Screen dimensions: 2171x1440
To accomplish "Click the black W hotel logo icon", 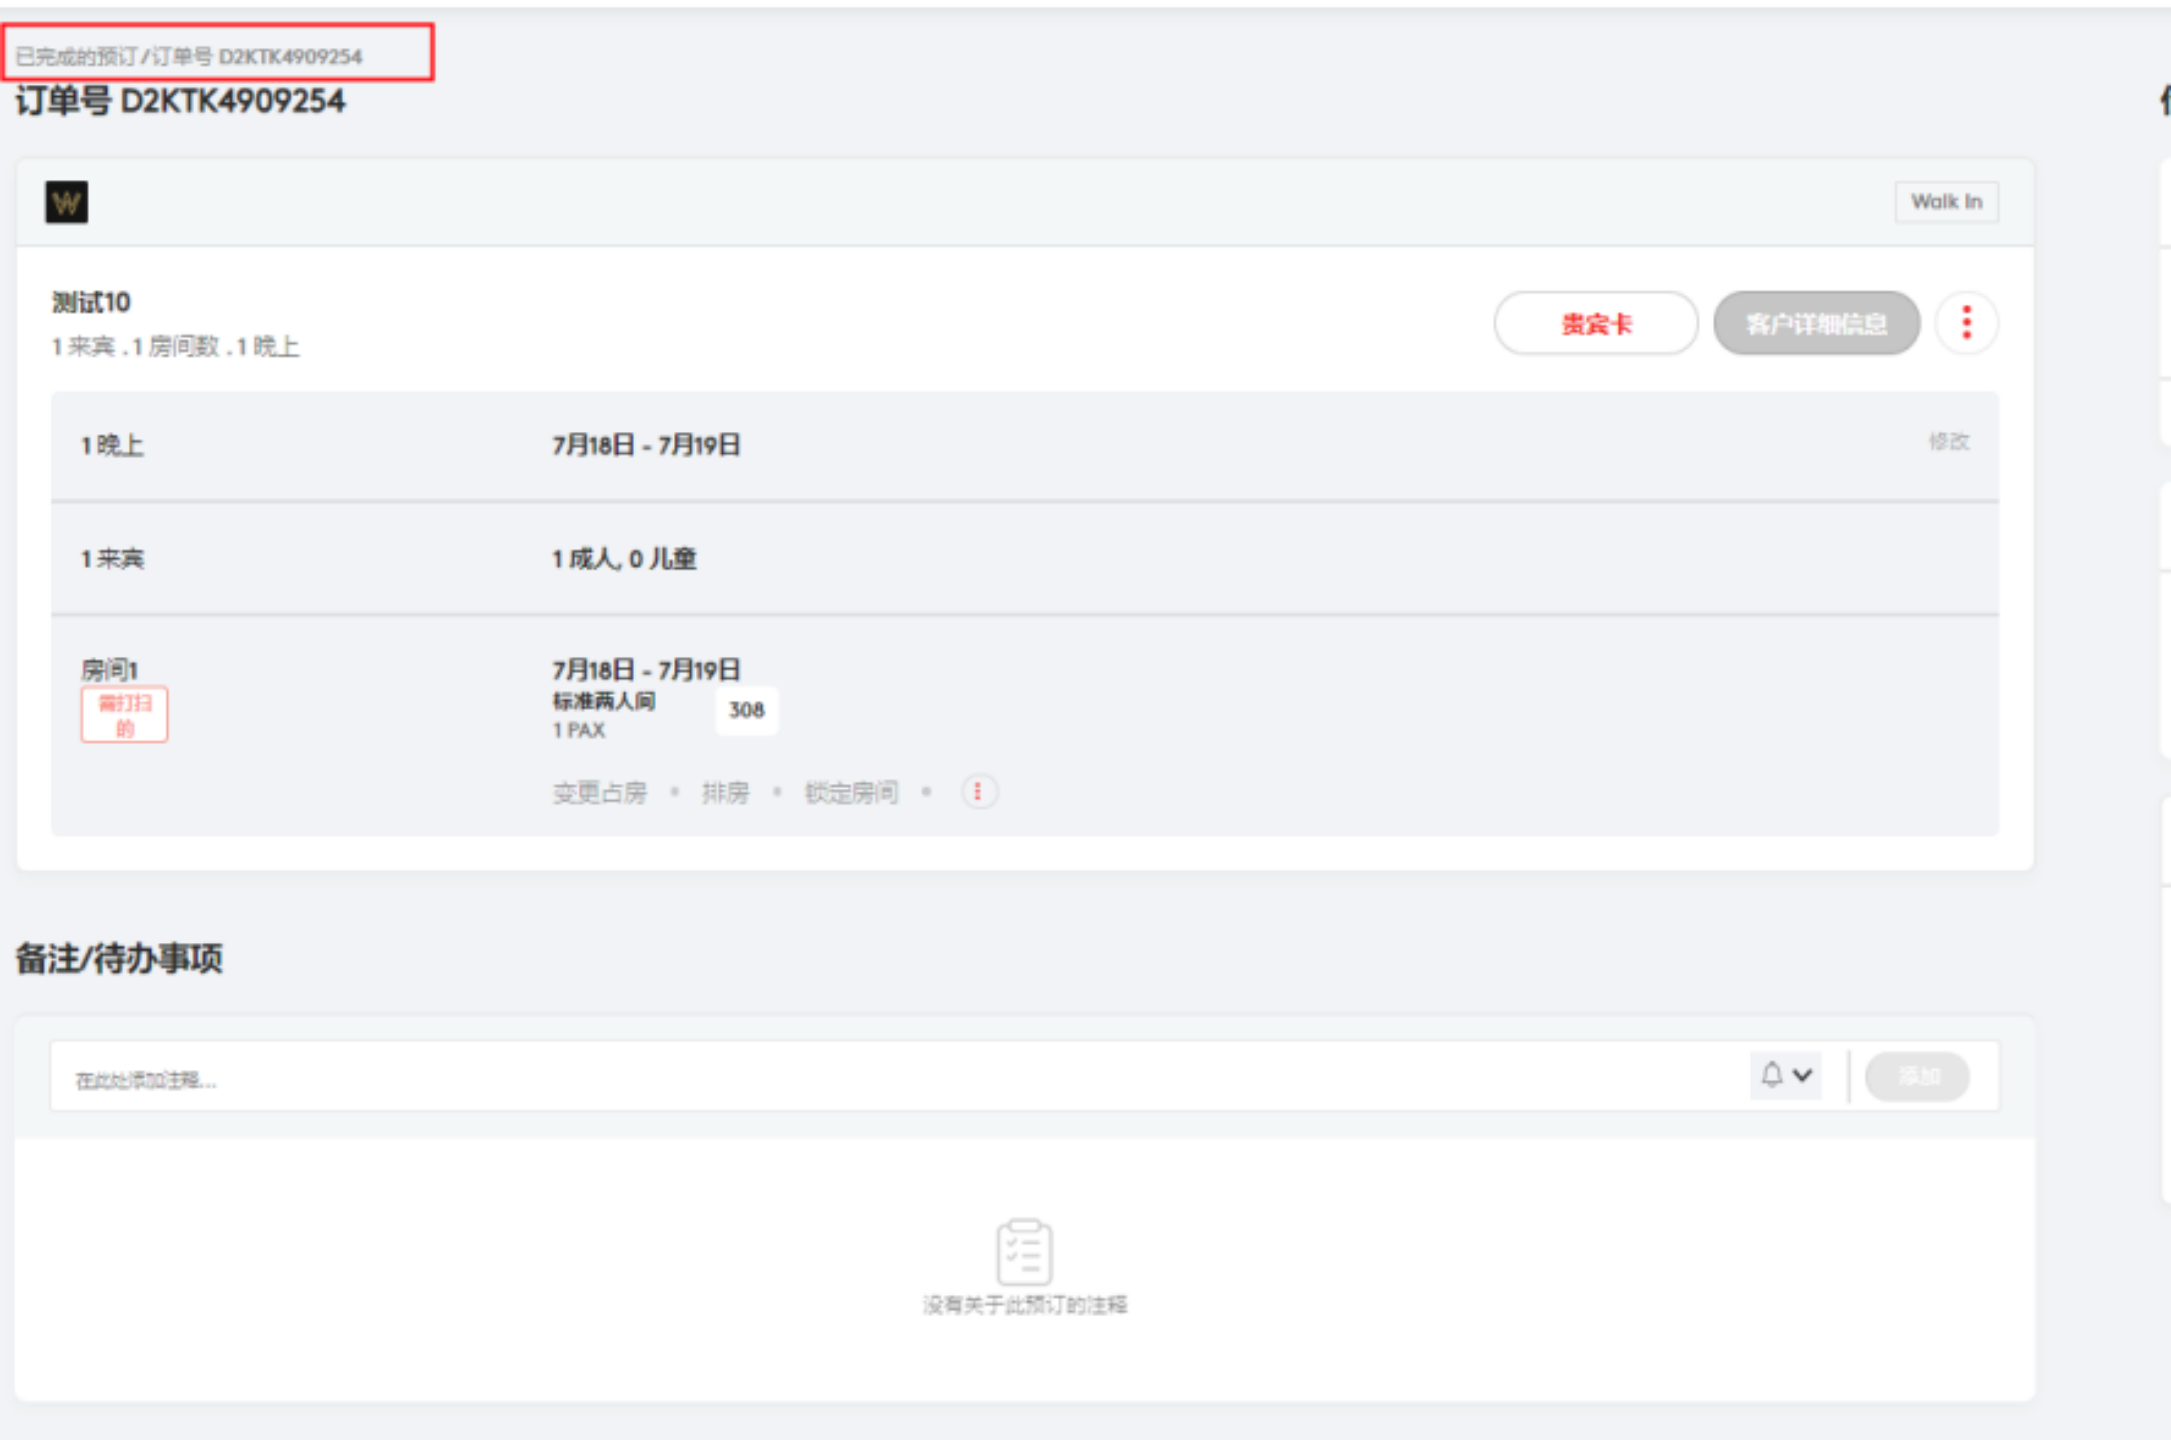I will pos(66,202).
